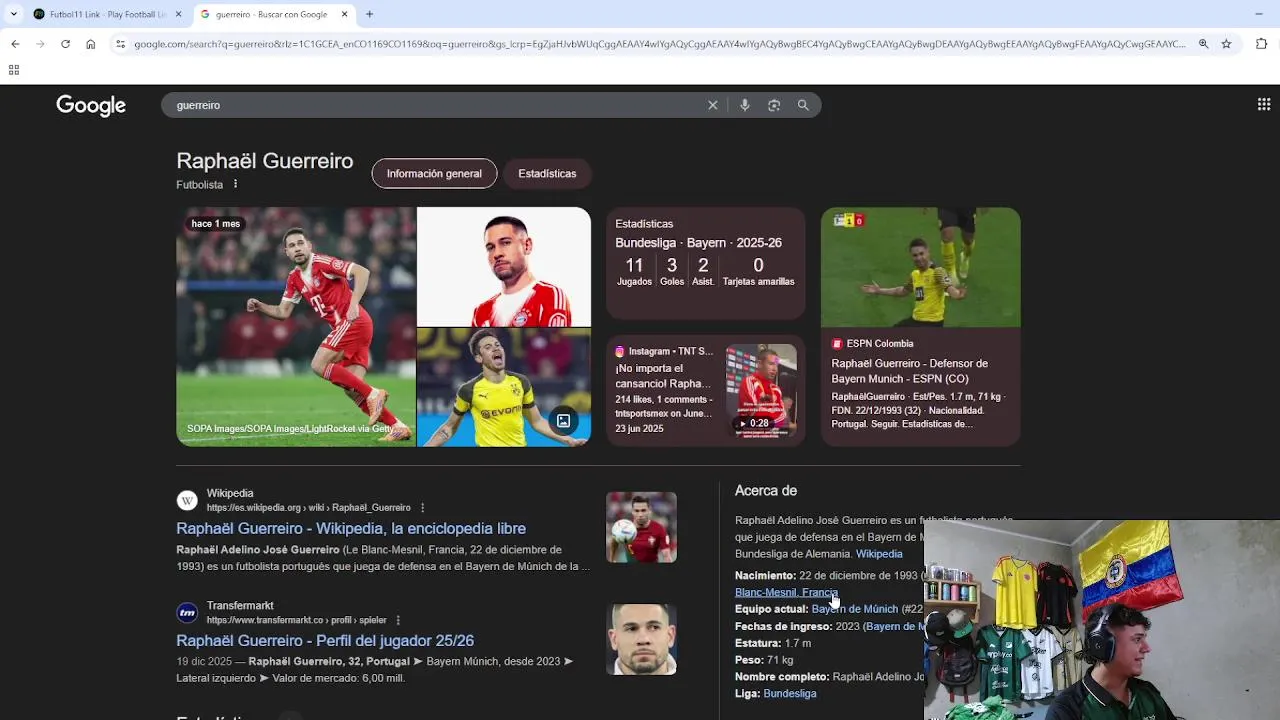Click the Raphaël Guerreiro heading
This screenshot has width=1280, height=720.
click(x=265, y=161)
